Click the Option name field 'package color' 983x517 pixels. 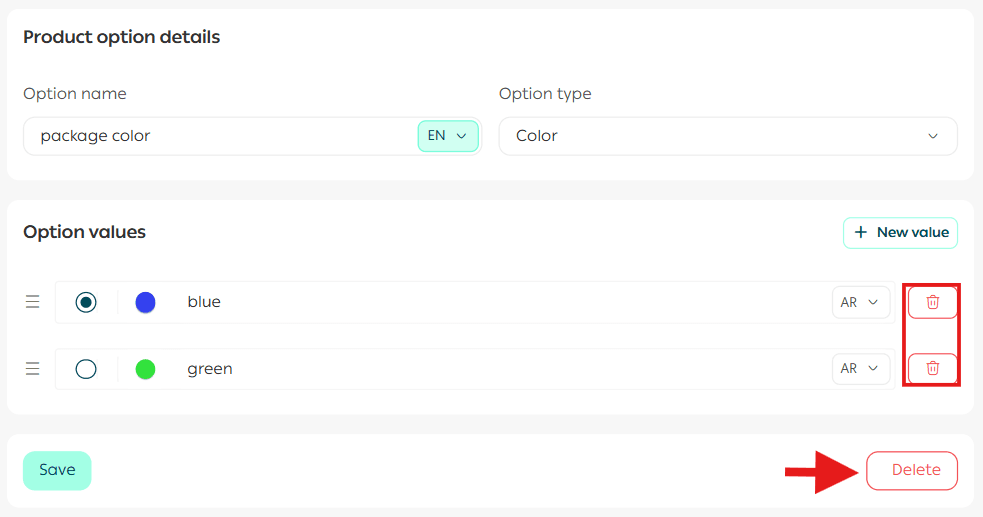(x=220, y=136)
